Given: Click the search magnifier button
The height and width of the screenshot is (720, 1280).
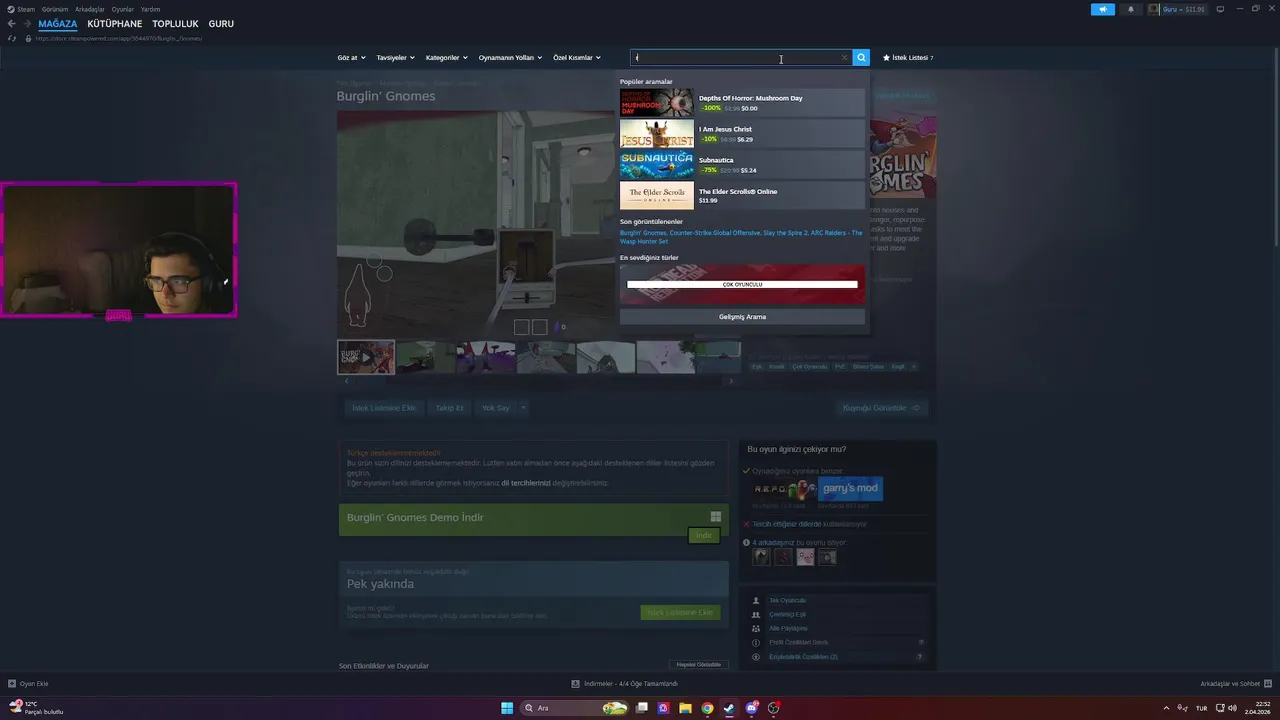Looking at the screenshot, I should coord(861,58).
